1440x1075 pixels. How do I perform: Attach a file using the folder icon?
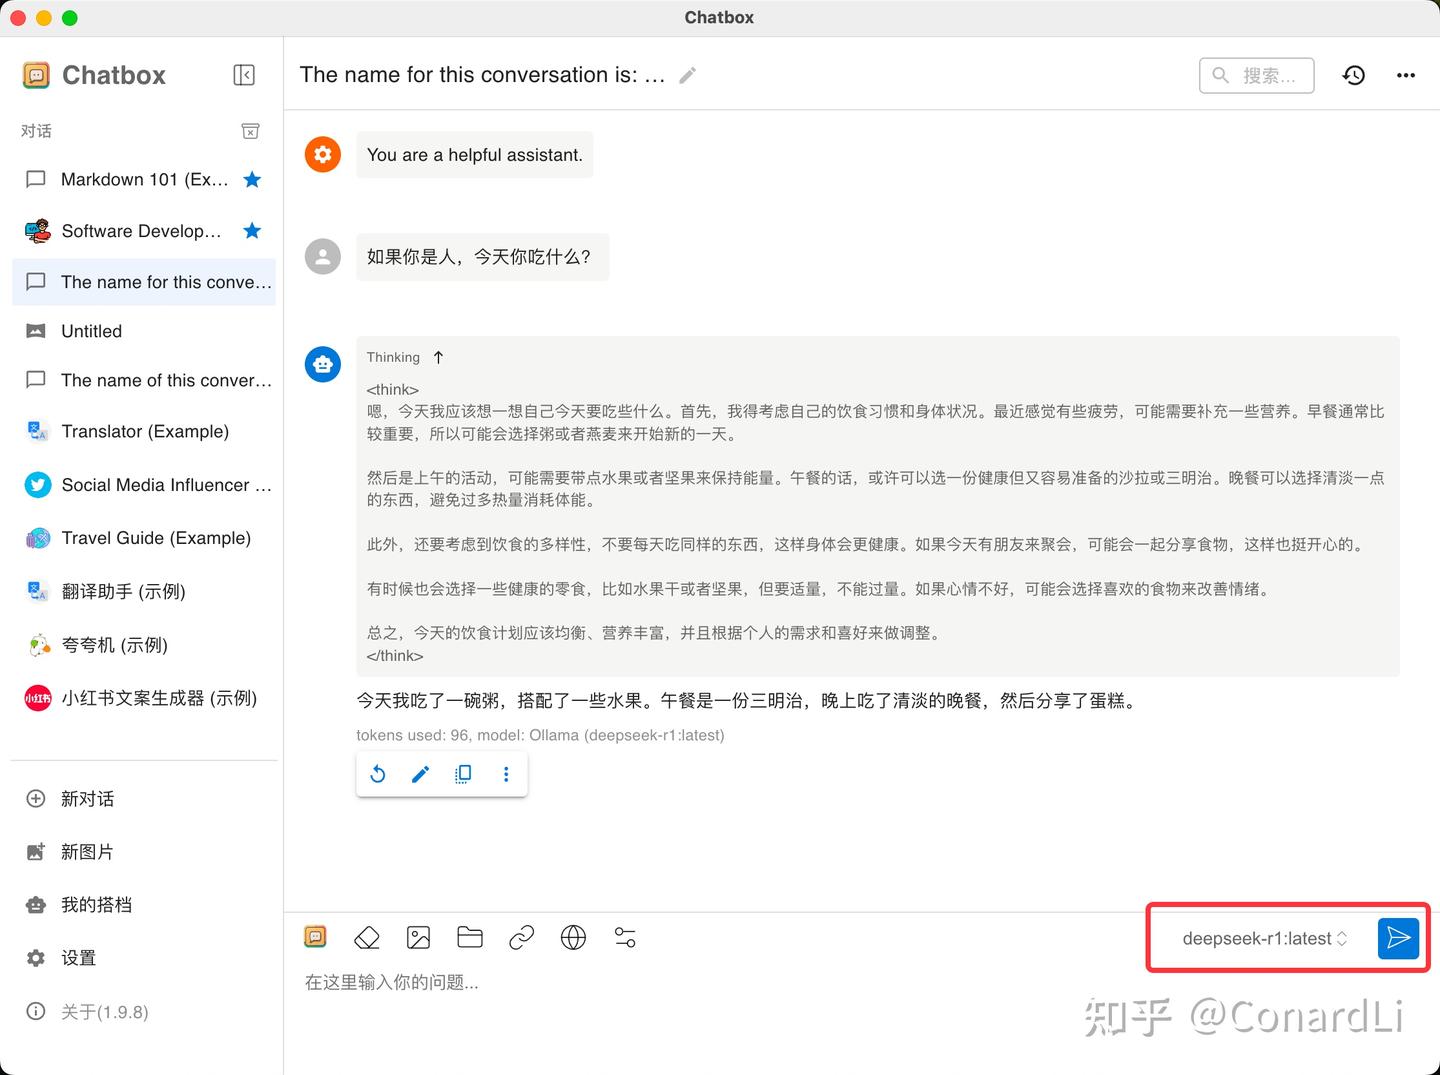[x=470, y=937]
